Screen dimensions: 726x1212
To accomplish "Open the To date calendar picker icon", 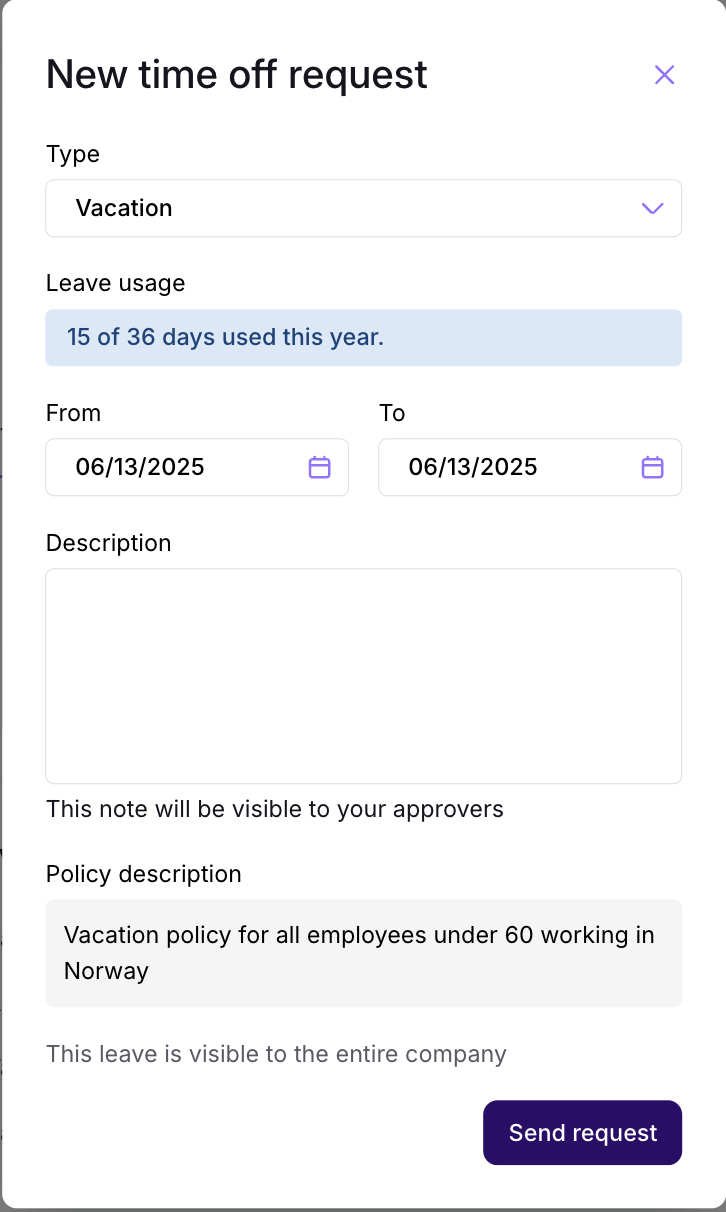I will [652, 467].
